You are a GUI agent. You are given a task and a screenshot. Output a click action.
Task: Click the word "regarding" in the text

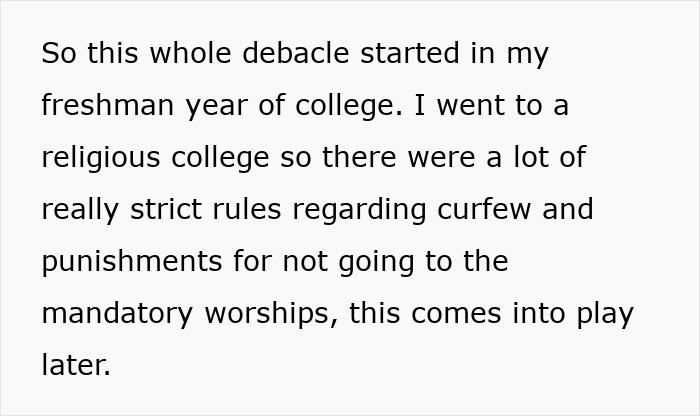tap(343, 210)
